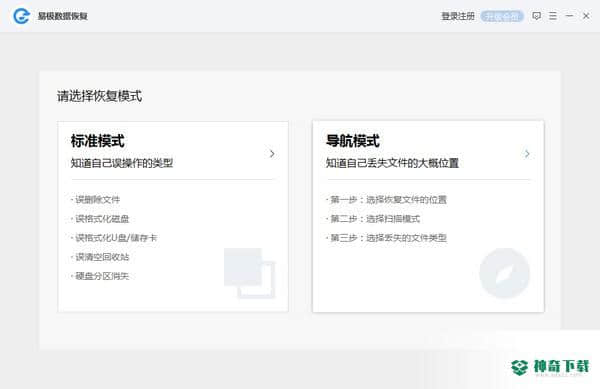Viewport: 600px width, 389px height.
Task: Click the compass icon in 导航模式 card
Action: tap(504, 273)
